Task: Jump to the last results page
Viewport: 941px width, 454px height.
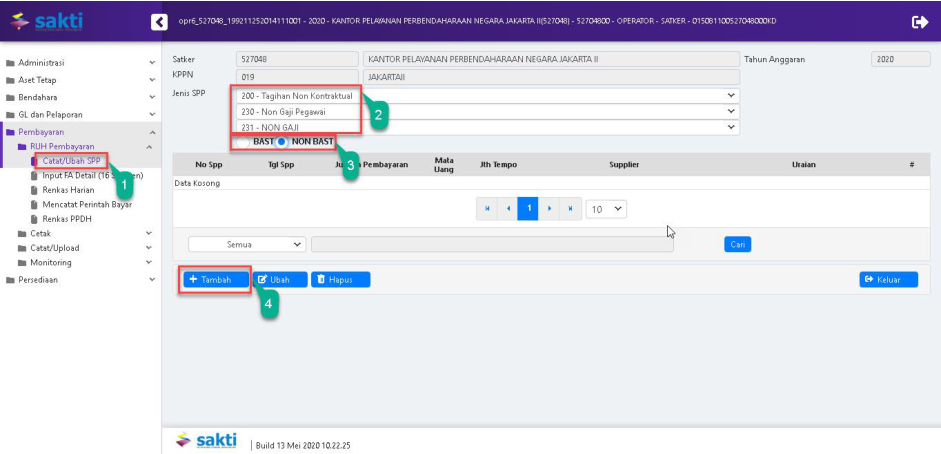Action: pos(570,209)
